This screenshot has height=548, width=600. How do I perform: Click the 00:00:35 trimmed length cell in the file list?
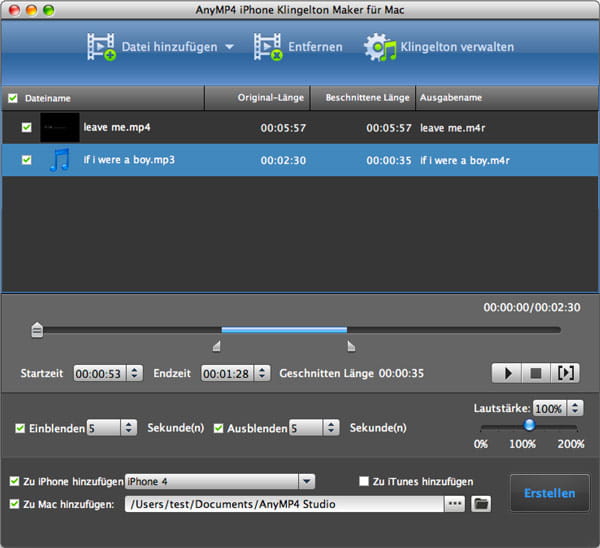pyautogui.click(x=389, y=160)
